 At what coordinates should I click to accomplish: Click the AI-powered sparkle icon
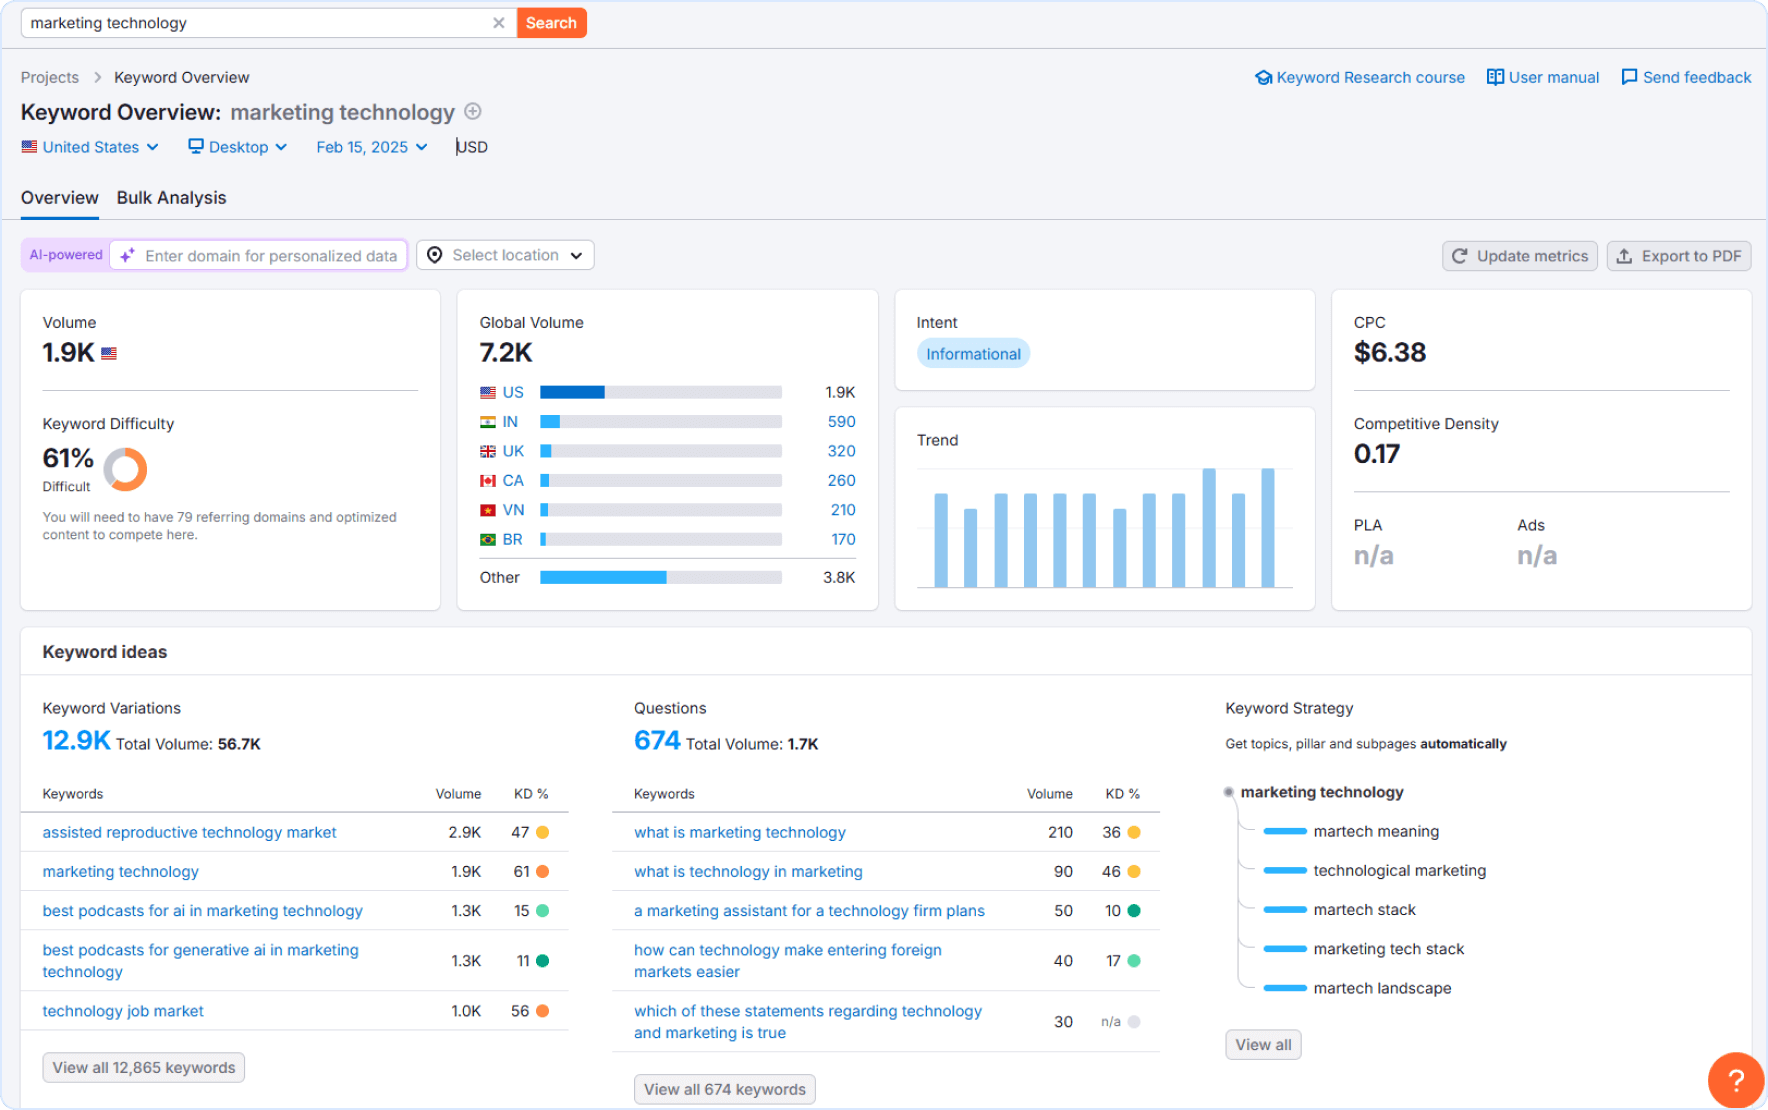[x=127, y=256]
